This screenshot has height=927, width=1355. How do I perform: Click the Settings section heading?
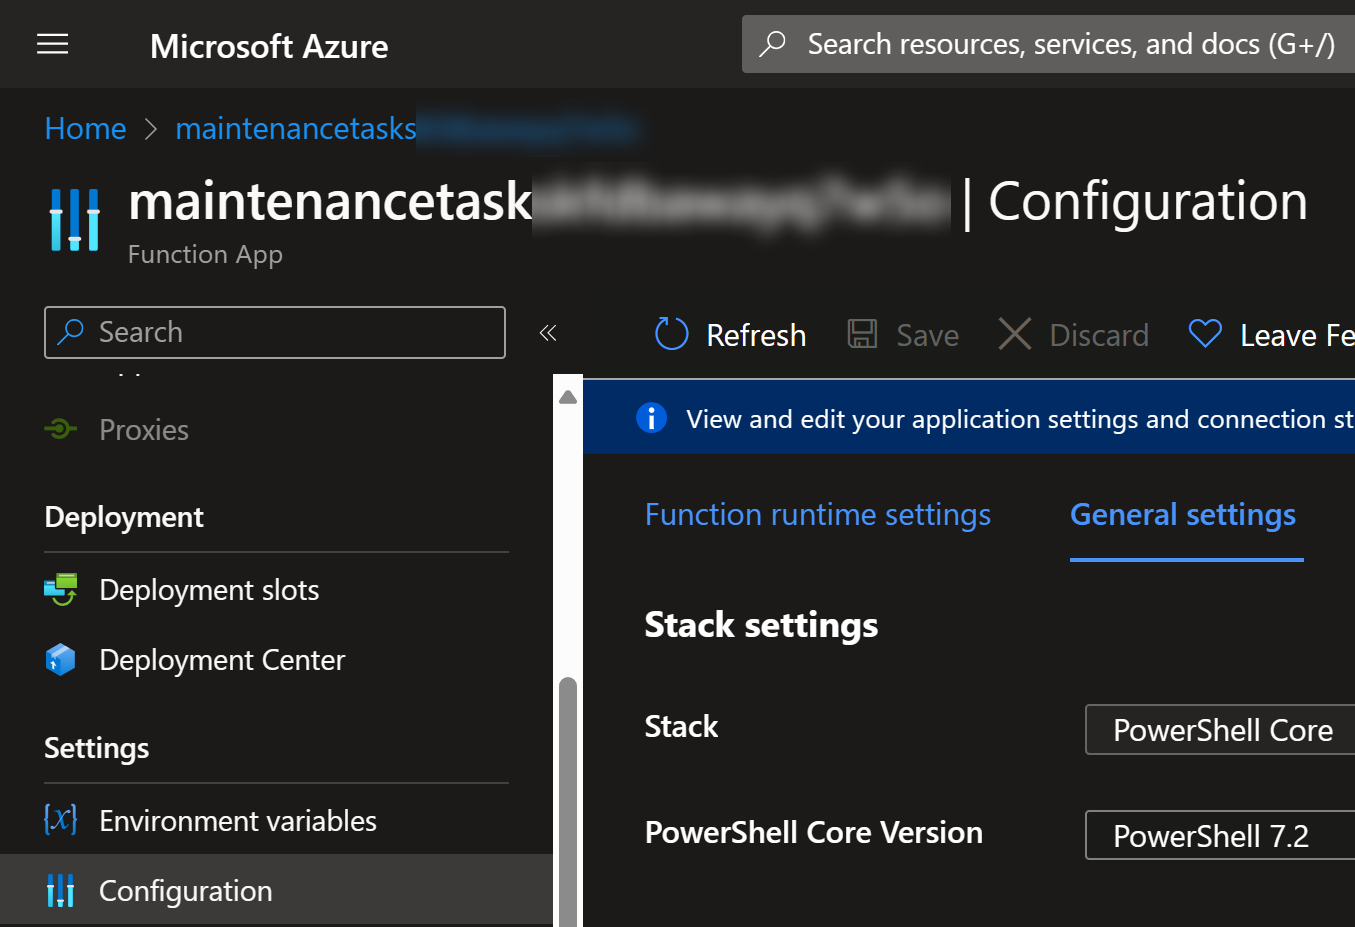point(97,748)
